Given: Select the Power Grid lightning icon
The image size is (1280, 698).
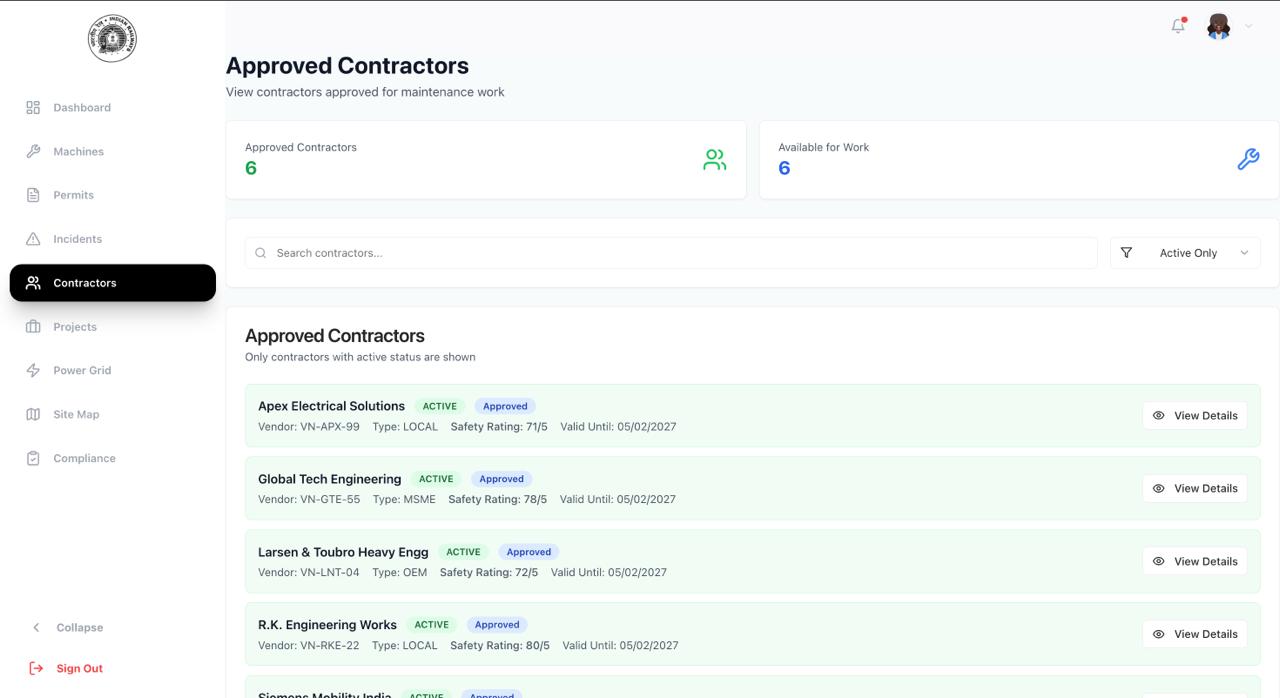Looking at the screenshot, I should pyautogui.click(x=33, y=370).
